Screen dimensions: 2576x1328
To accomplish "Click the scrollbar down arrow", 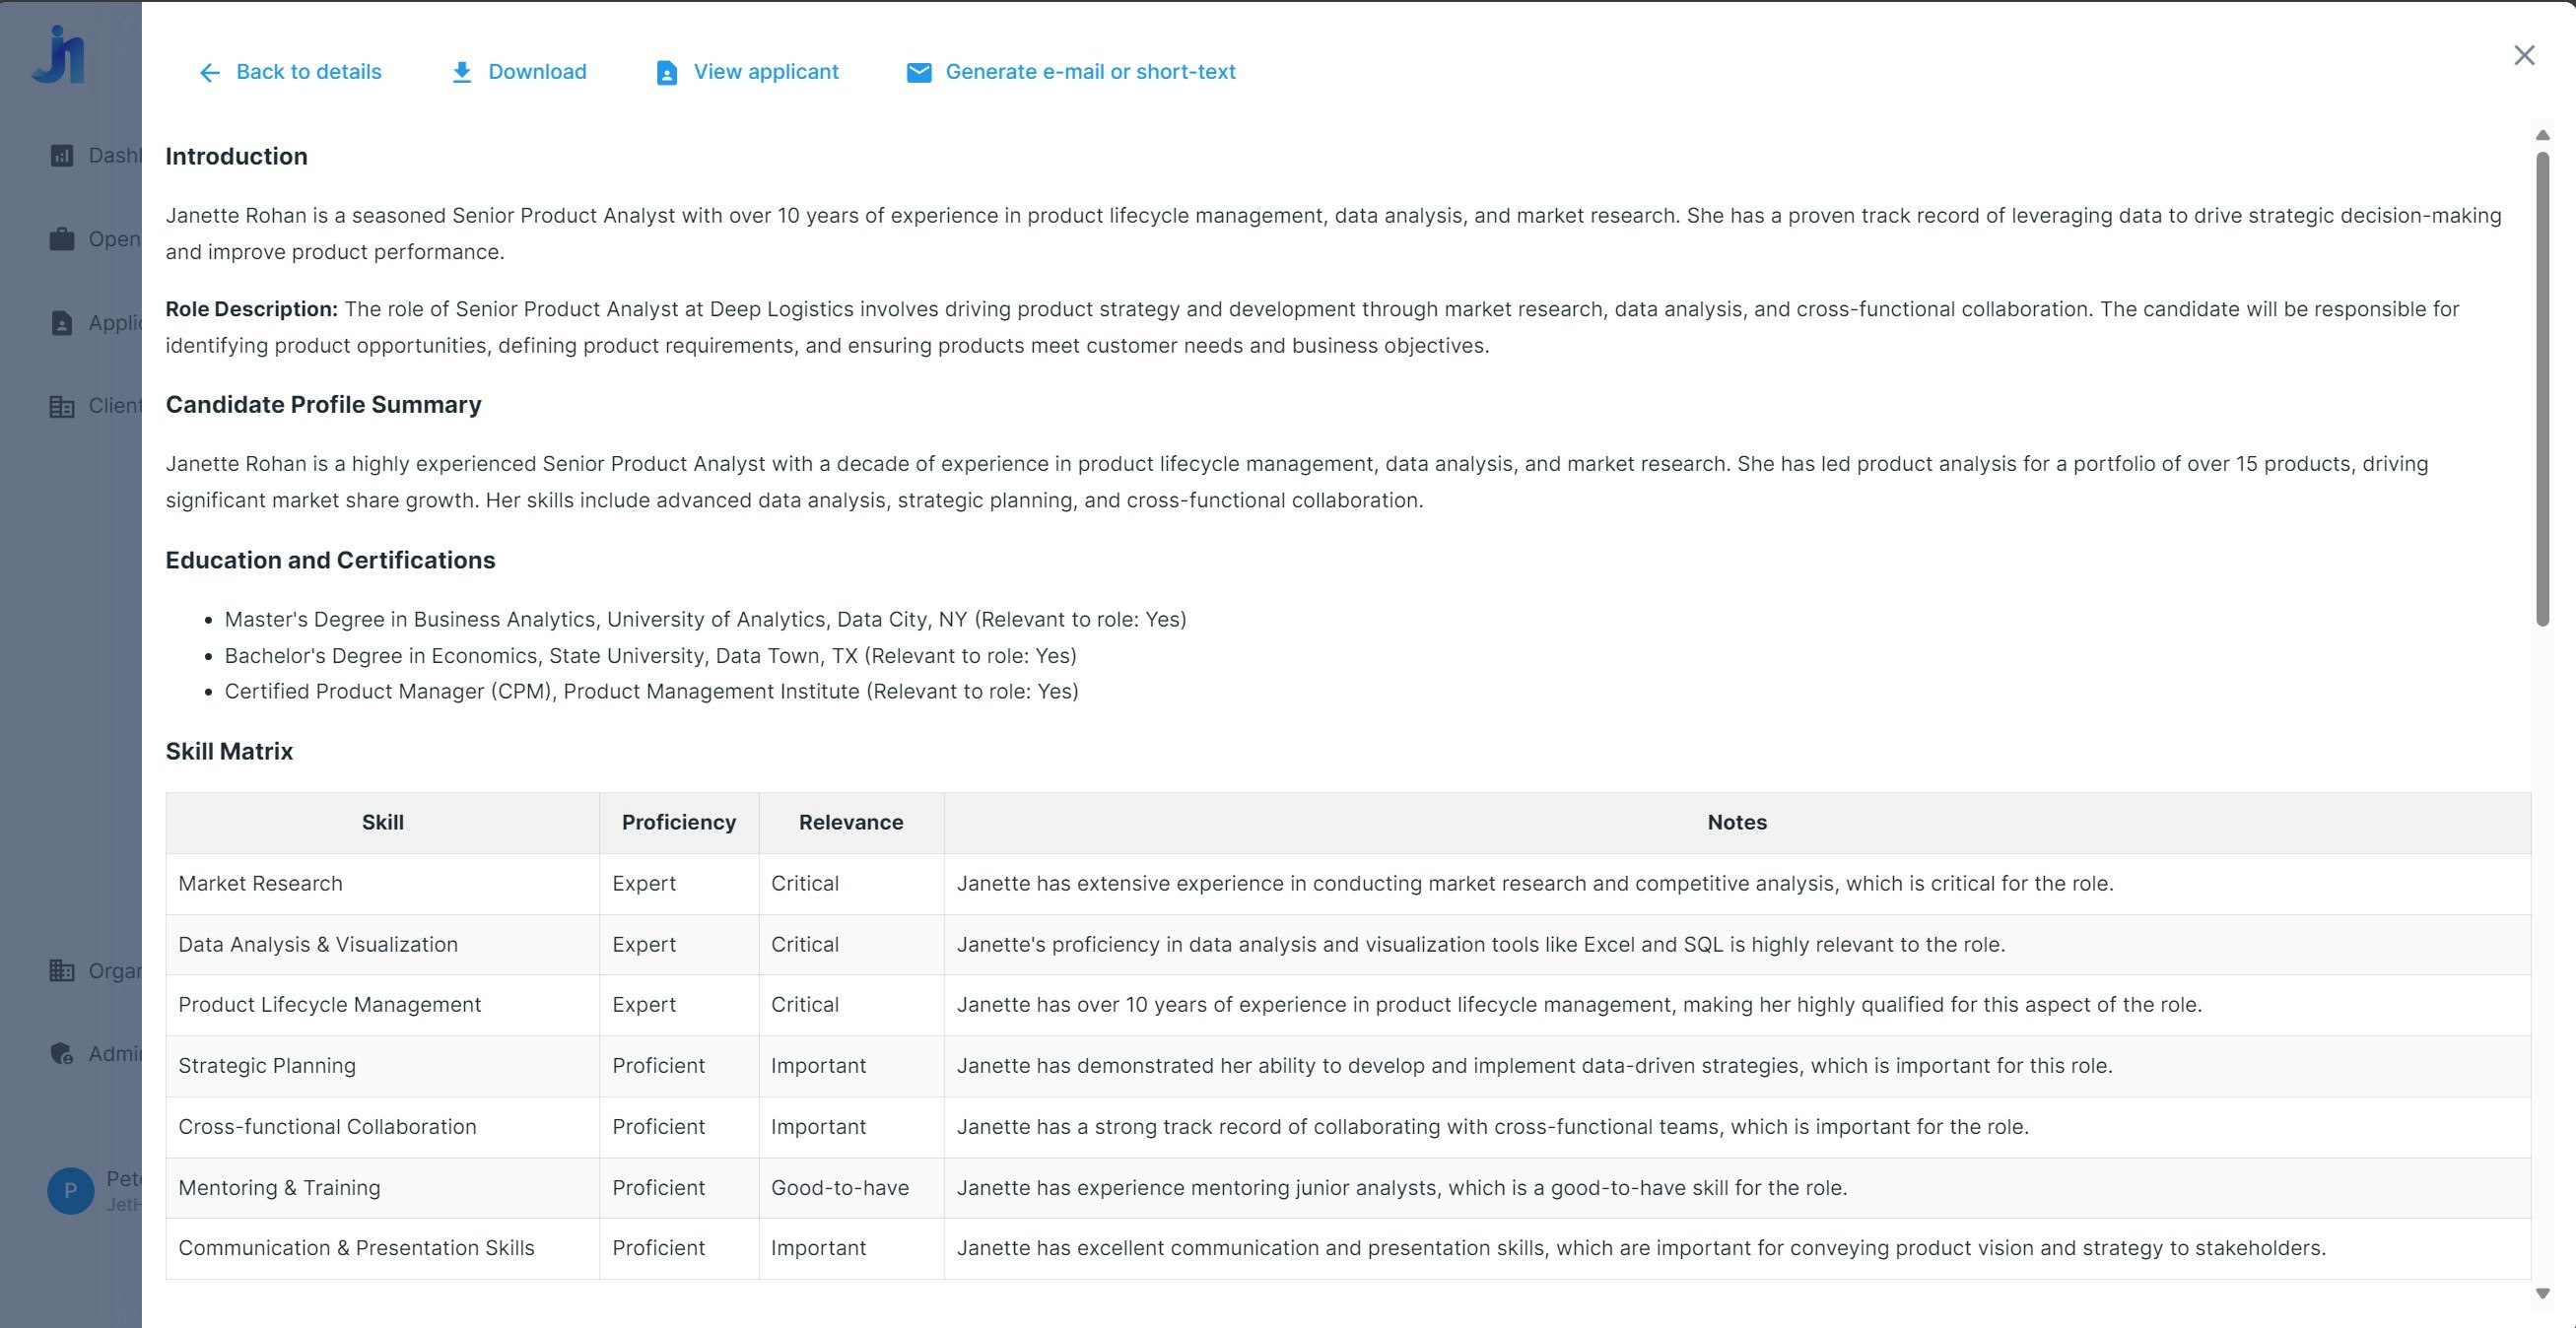I will (2542, 1293).
